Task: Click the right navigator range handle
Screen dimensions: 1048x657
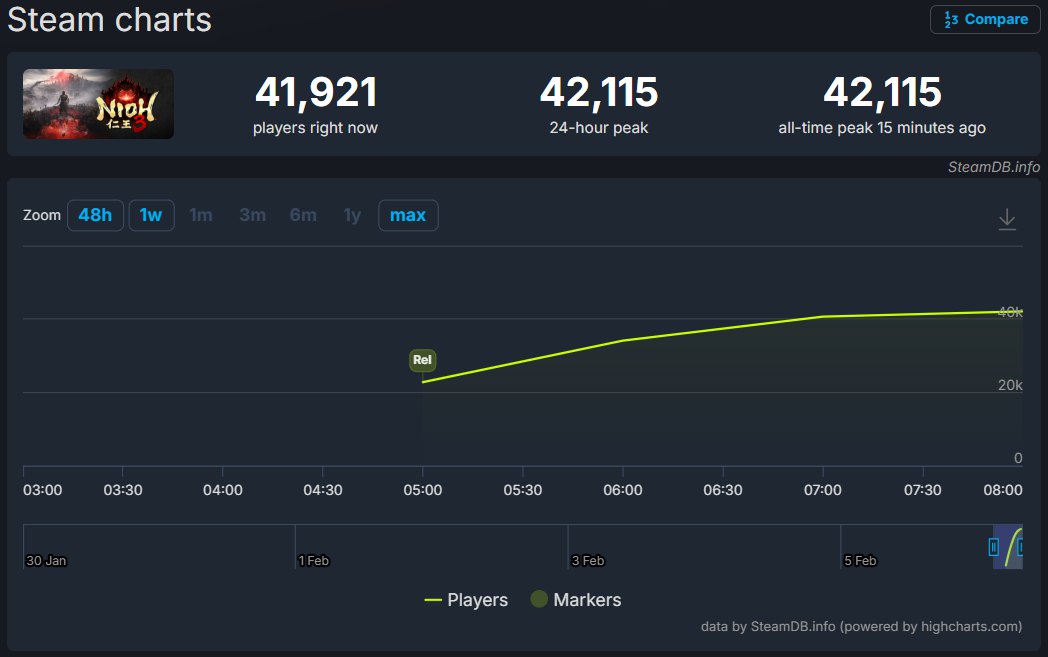Action: point(1019,547)
